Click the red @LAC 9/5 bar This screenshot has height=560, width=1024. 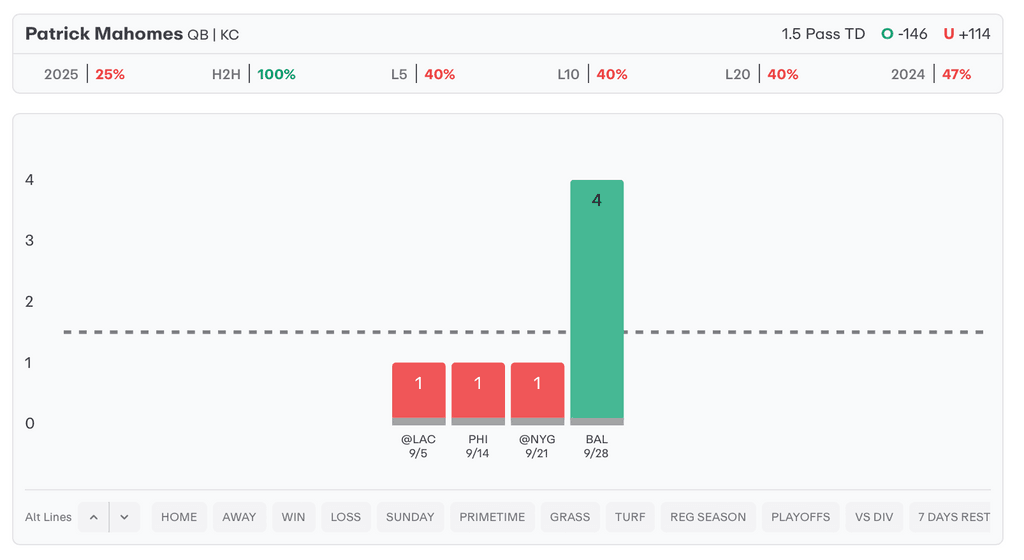click(x=419, y=392)
